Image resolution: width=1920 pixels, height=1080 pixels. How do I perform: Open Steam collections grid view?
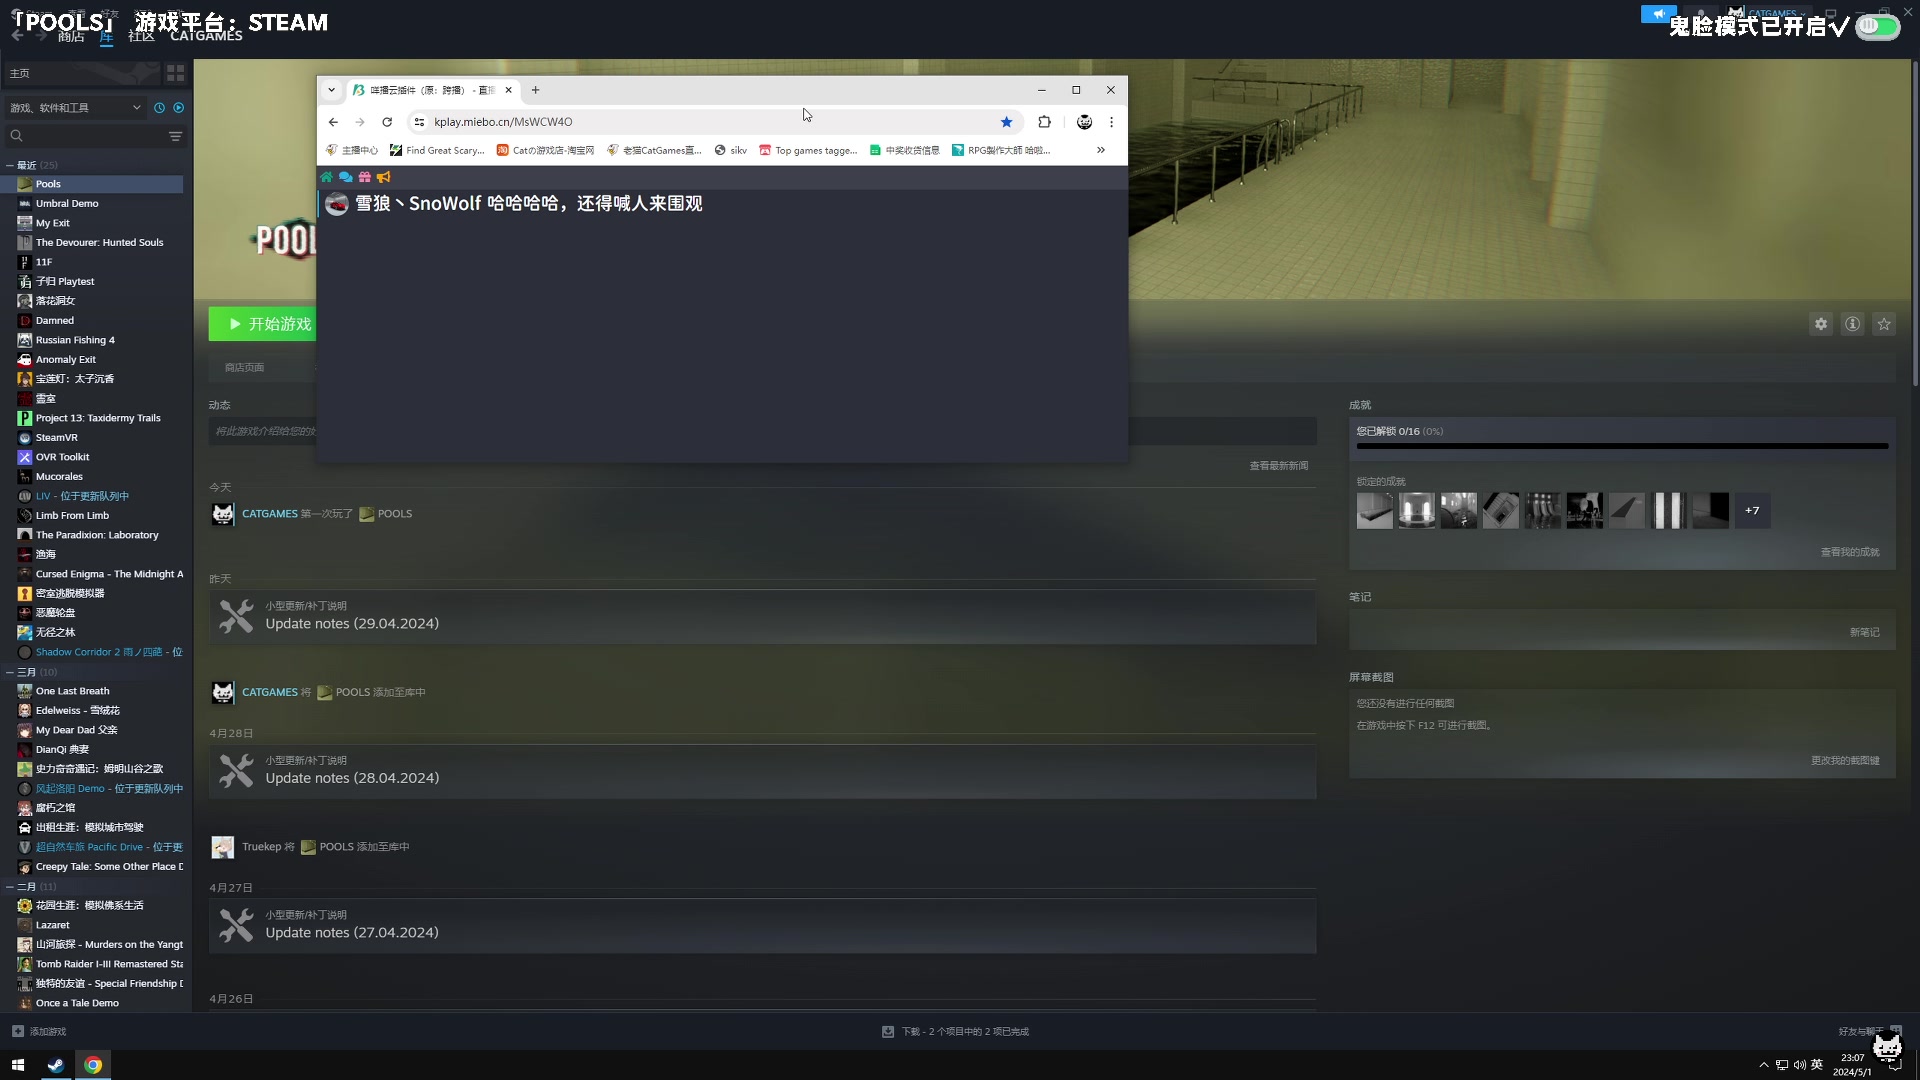175,73
